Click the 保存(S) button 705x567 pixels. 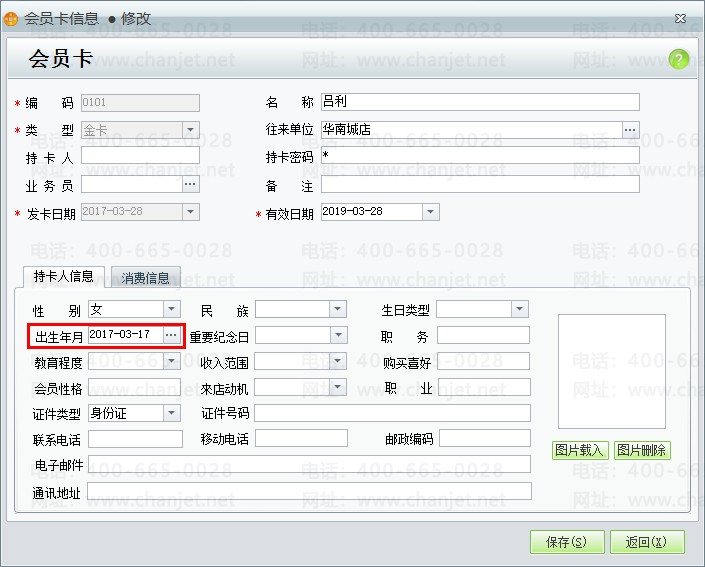tap(566, 542)
